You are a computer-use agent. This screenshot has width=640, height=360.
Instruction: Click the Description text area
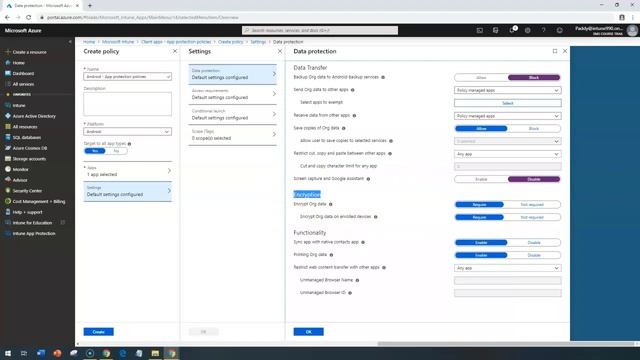127,104
